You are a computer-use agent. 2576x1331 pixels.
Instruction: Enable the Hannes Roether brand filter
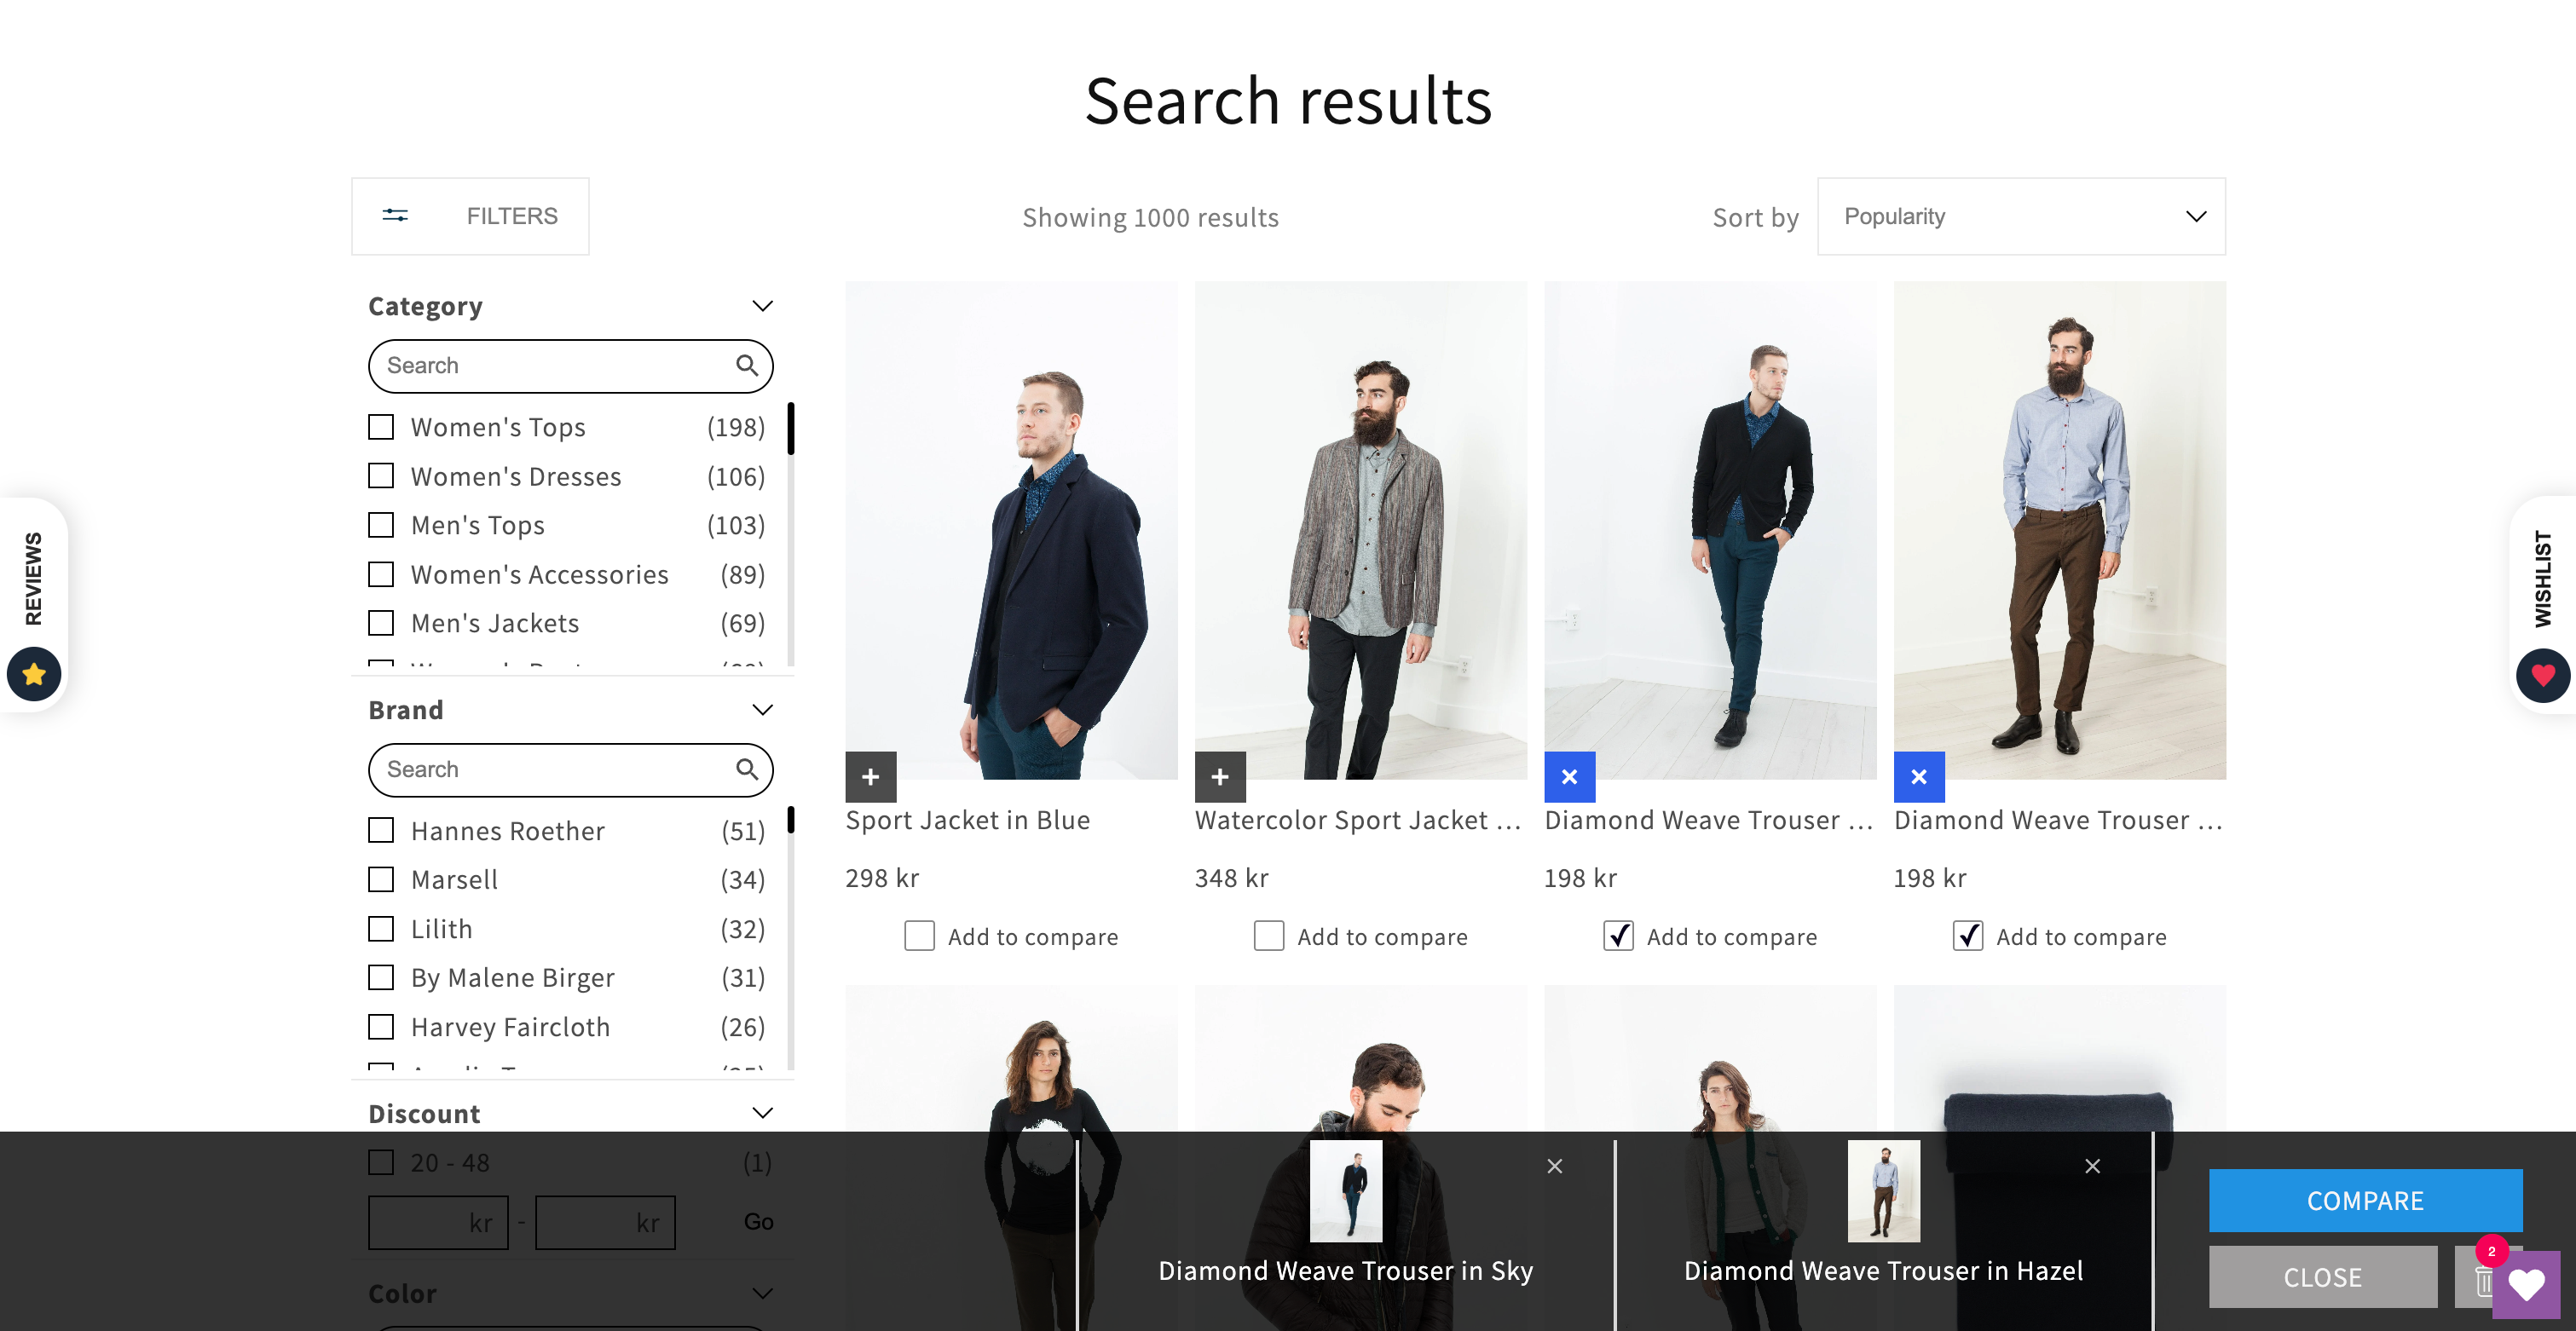(x=381, y=831)
